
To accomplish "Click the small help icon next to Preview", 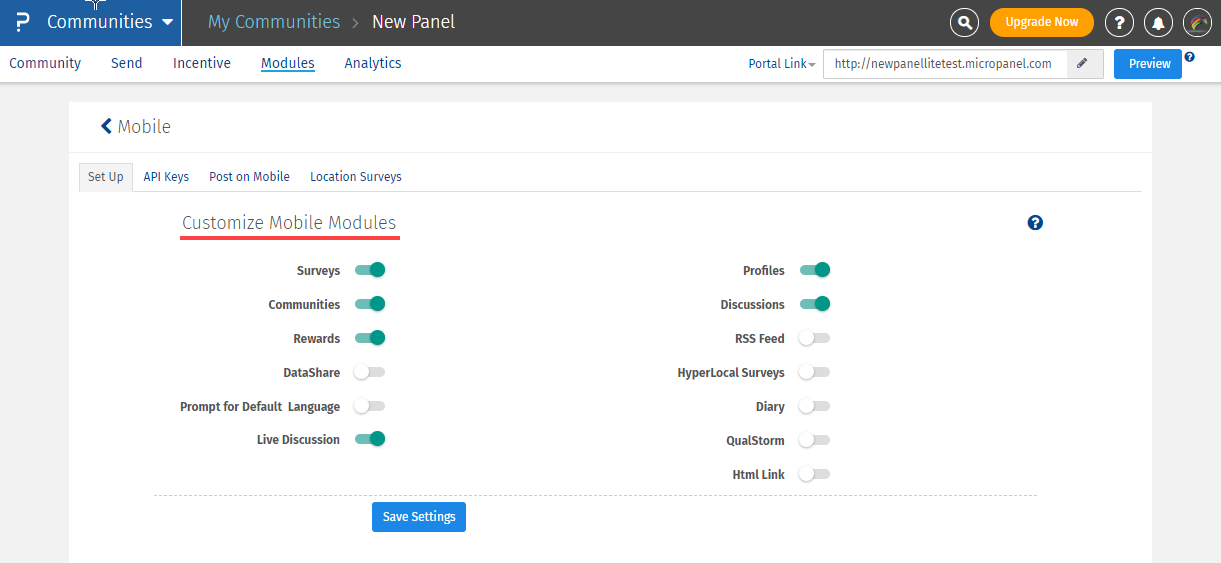I will coord(1190,57).
